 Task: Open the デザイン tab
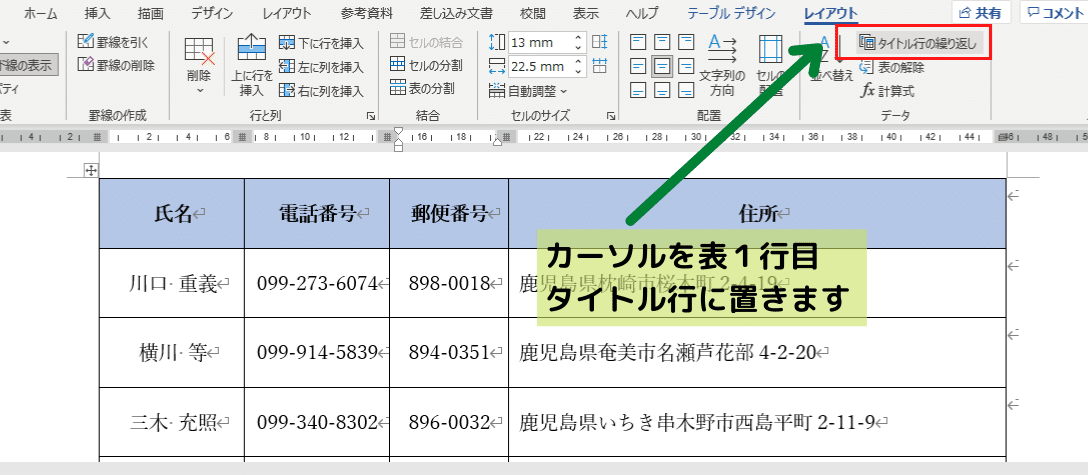pyautogui.click(x=212, y=13)
